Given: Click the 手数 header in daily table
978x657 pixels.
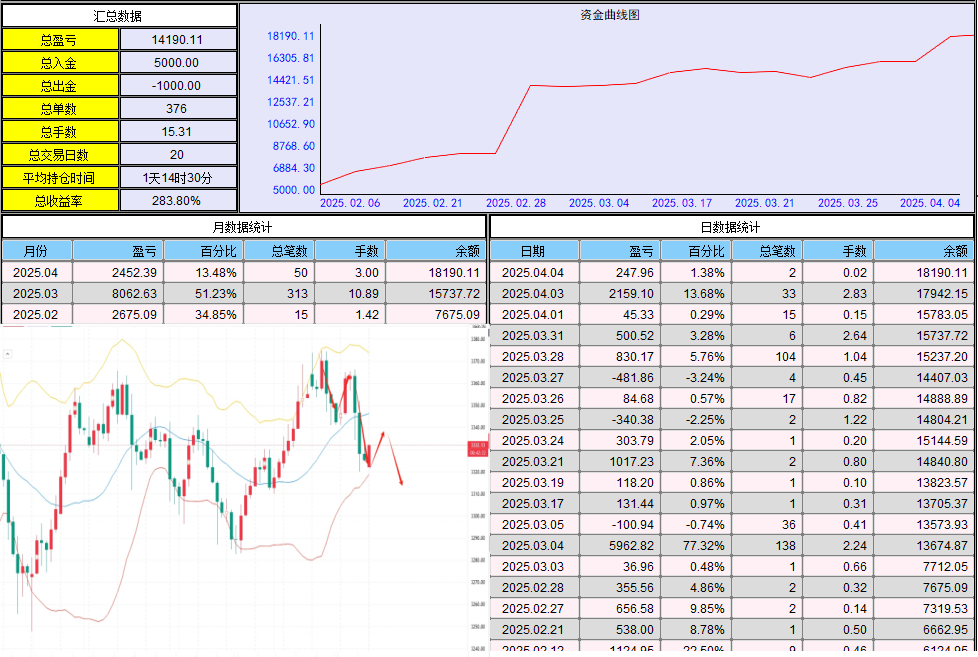Looking at the screenshot, I should [838, 251].
